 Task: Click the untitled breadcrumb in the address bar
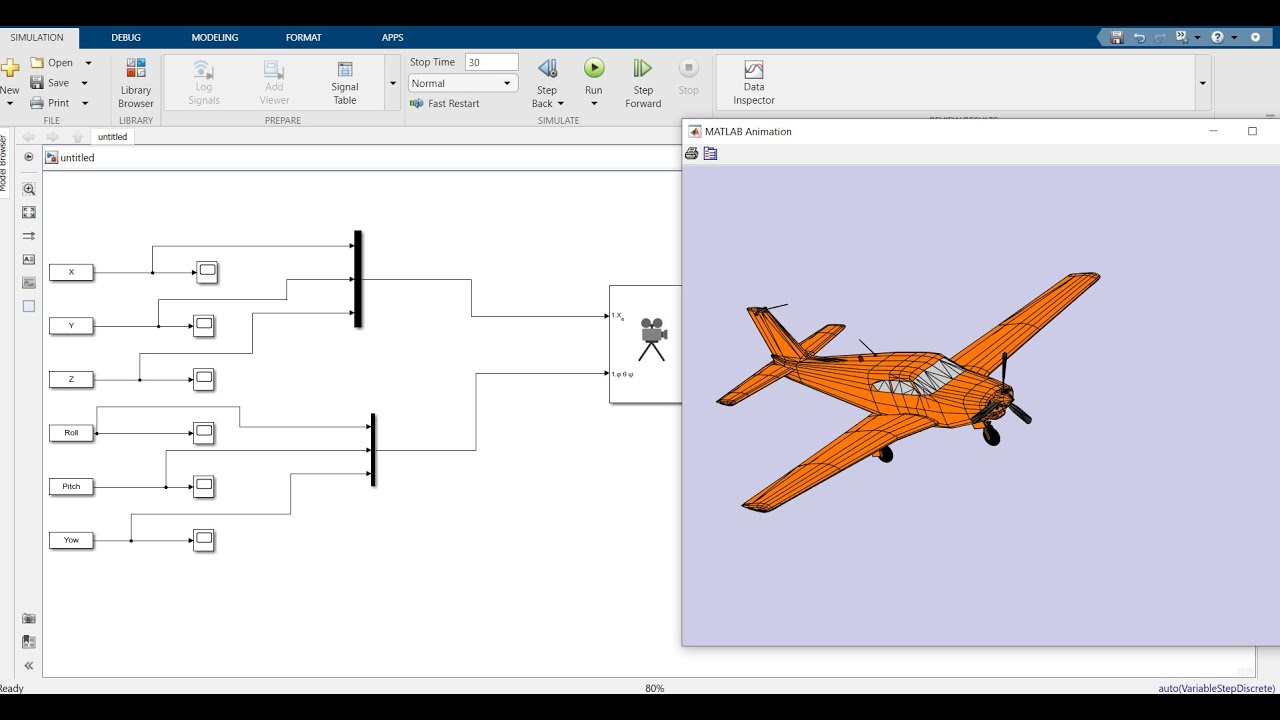pyautogui.click(x=77, y=158)
